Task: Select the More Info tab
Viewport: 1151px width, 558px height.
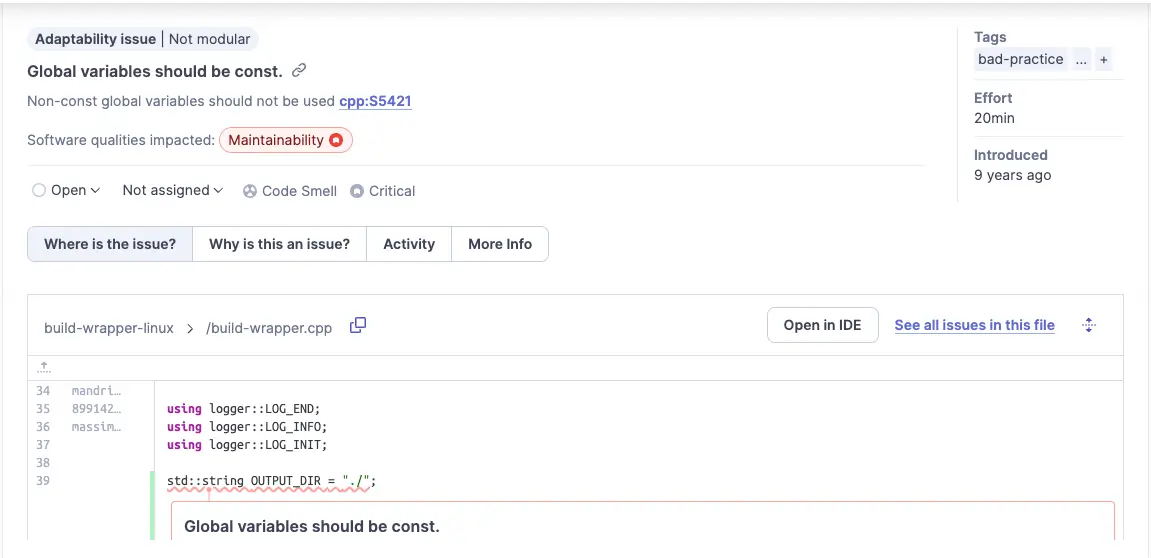Action: [500, 244]
